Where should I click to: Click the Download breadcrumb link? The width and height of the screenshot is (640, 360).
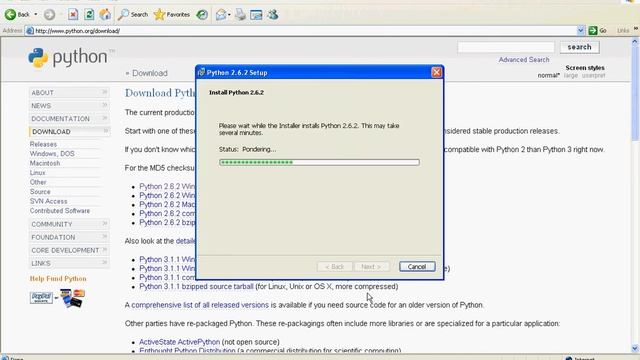tap(149, 73)
